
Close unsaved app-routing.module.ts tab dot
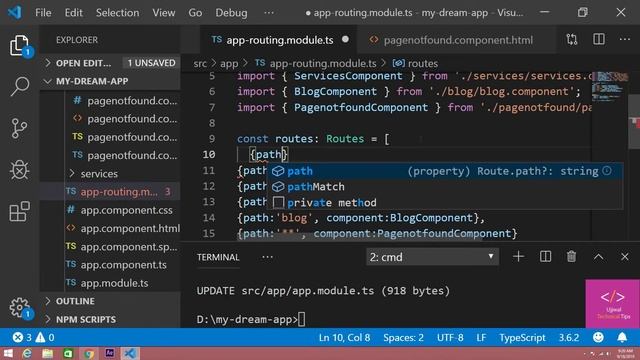click(345, 40)
